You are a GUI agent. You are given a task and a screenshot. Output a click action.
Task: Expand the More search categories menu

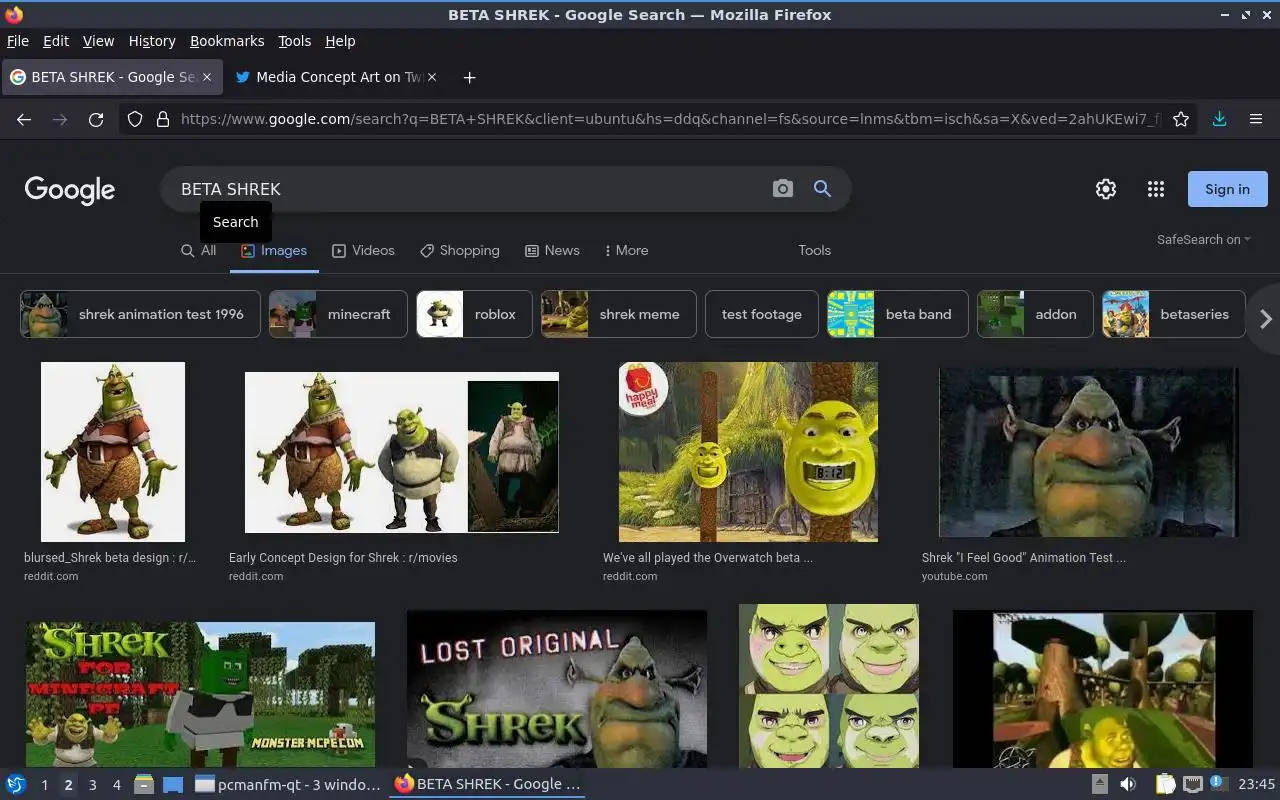[627, 251]
